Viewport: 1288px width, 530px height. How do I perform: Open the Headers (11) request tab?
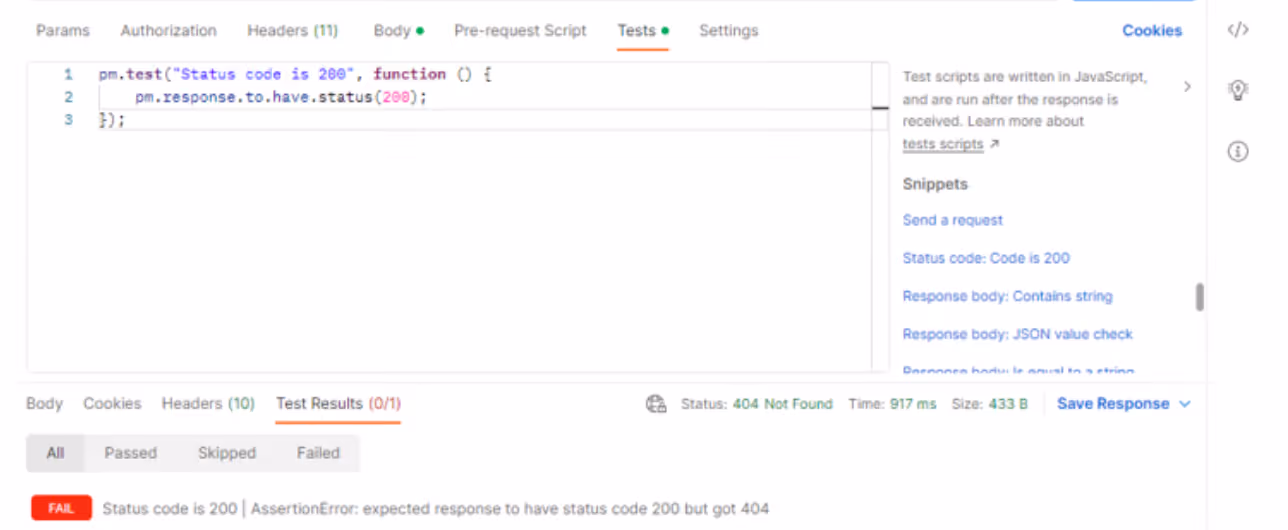293,31
